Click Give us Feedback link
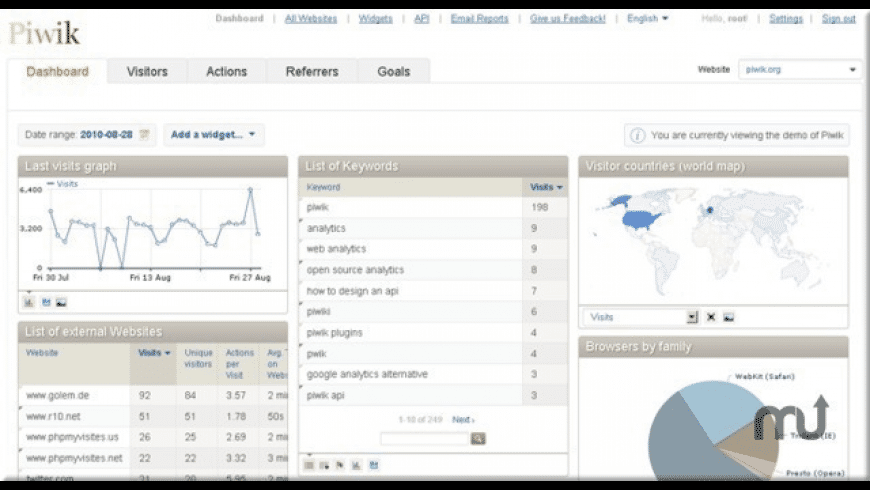This screenshot has width=870, height=490. tap(568, 18)
